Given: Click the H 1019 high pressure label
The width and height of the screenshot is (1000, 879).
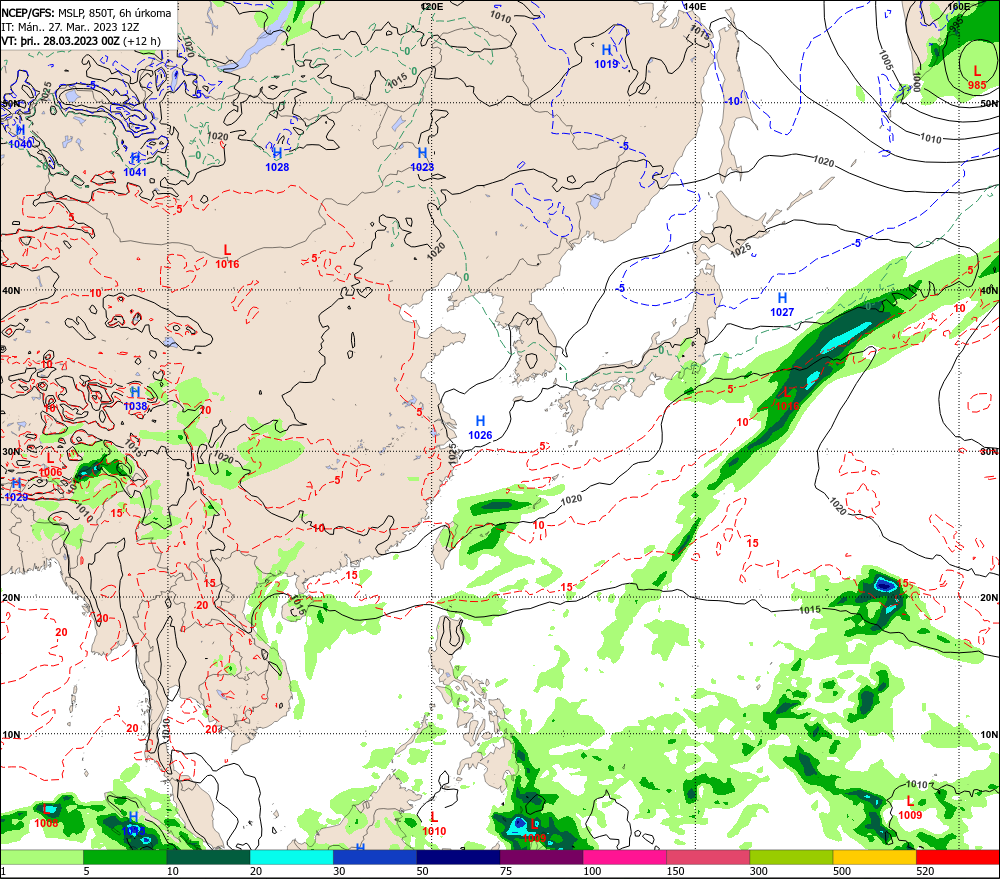Looking at the screenshot, I should coord(607,57).
